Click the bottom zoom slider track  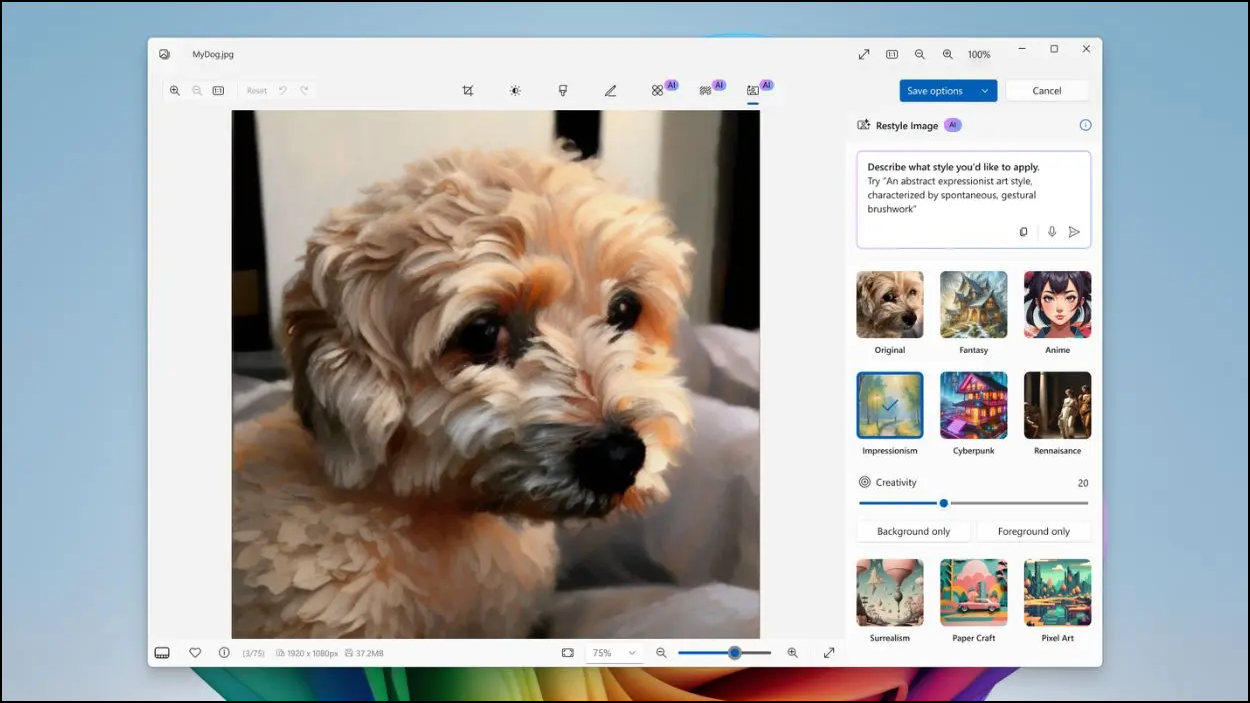725,653
